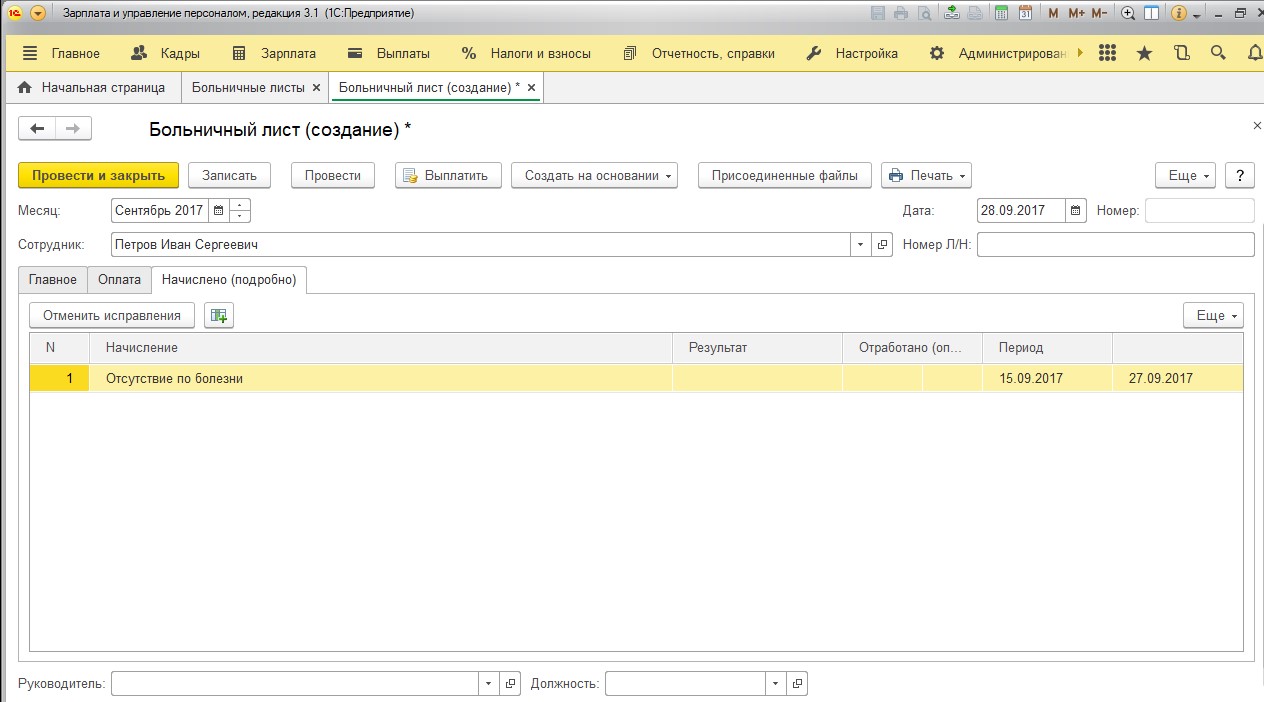The image size is (1264, 702).
Task: Click the zoom magnifier icon
Action: click(1128, 13)
